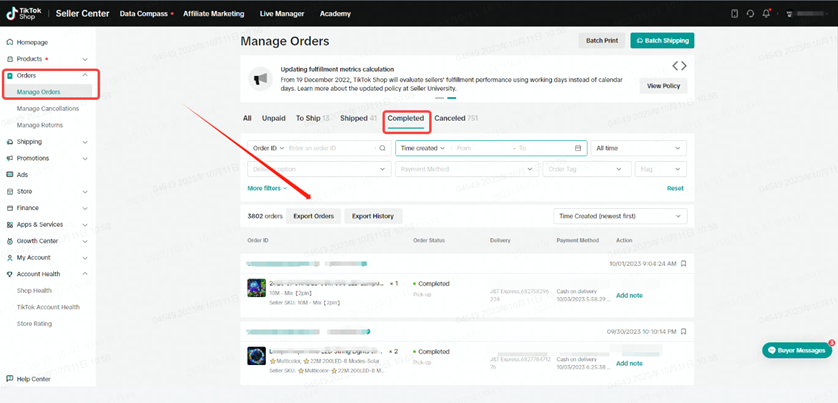Click the View Policy button
838x403 pixels.
click(x=663, y=86)
